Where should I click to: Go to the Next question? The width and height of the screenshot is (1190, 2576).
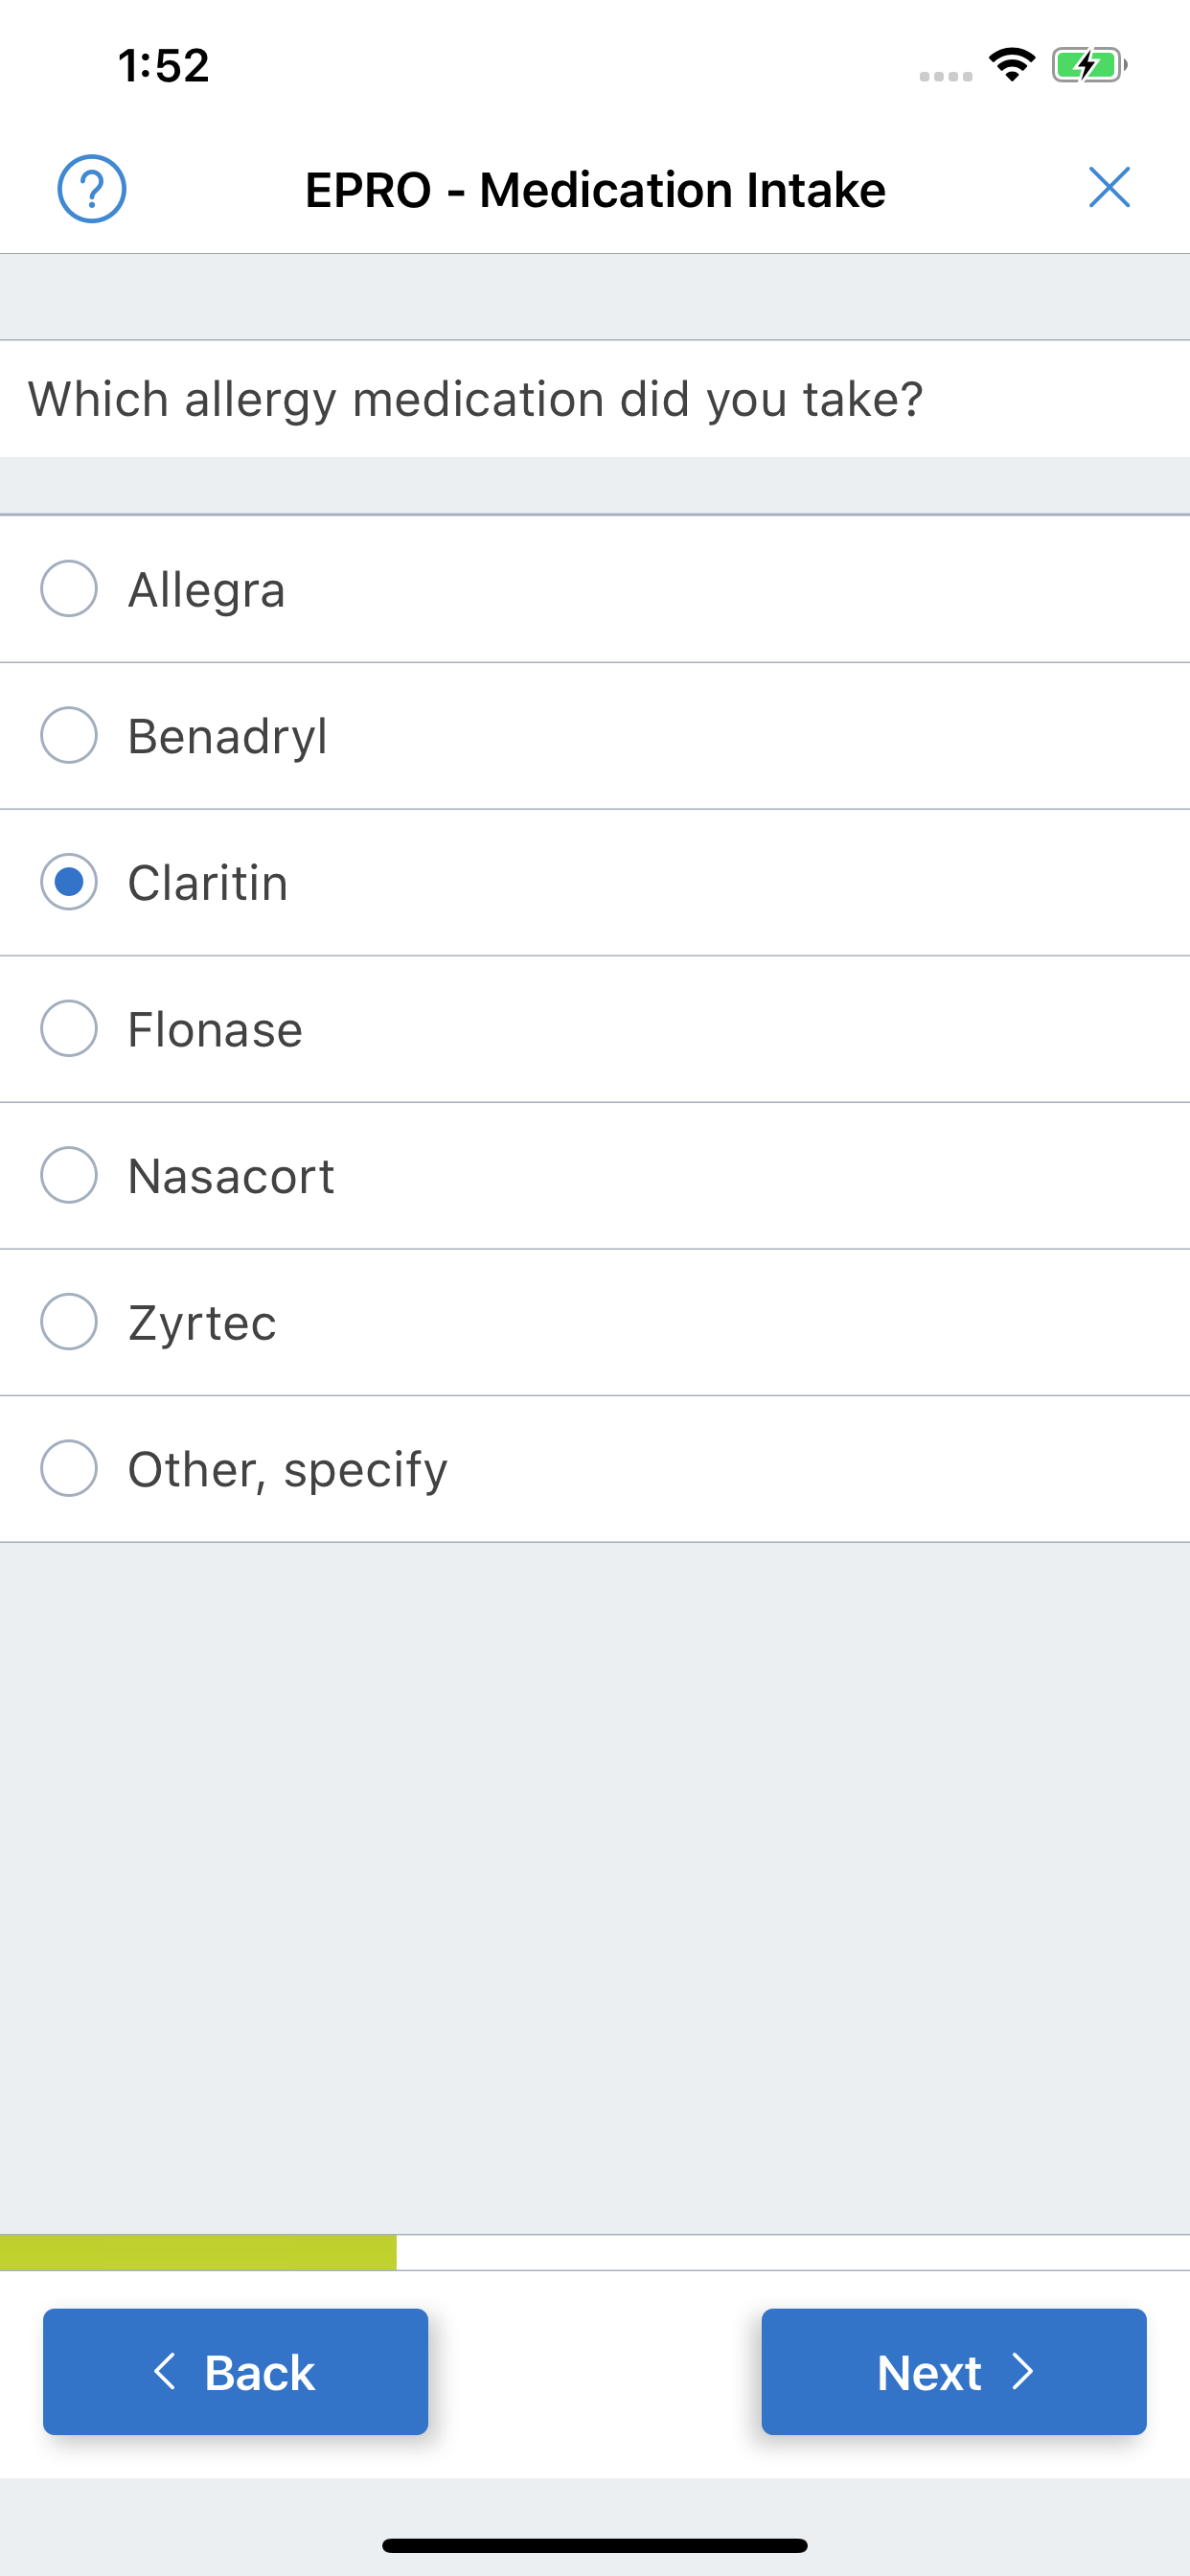[954, 2372]
